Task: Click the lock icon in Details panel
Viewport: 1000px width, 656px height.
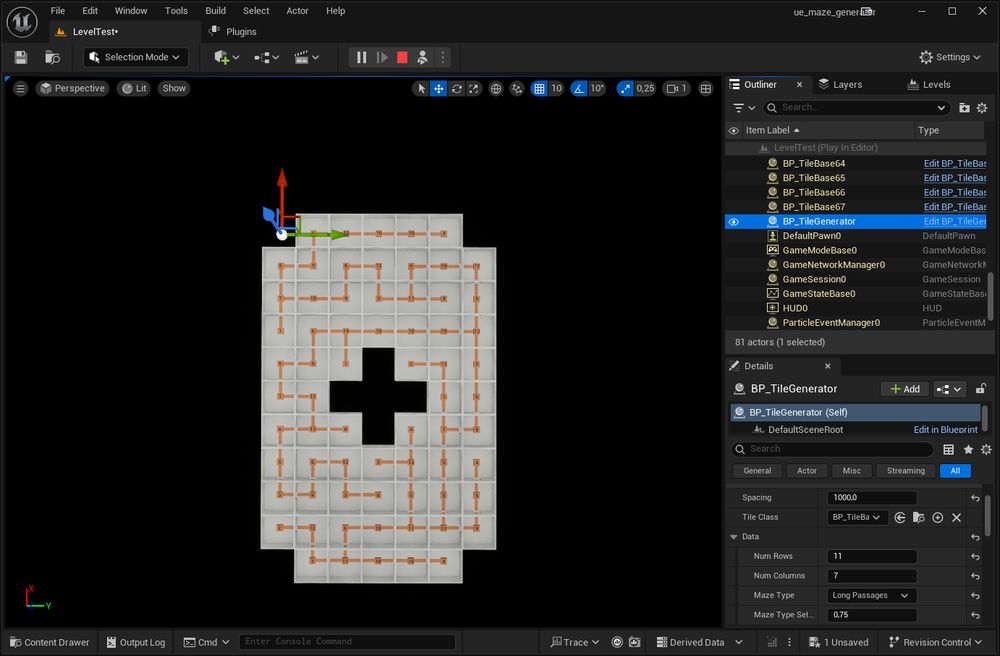Action: 981,389
